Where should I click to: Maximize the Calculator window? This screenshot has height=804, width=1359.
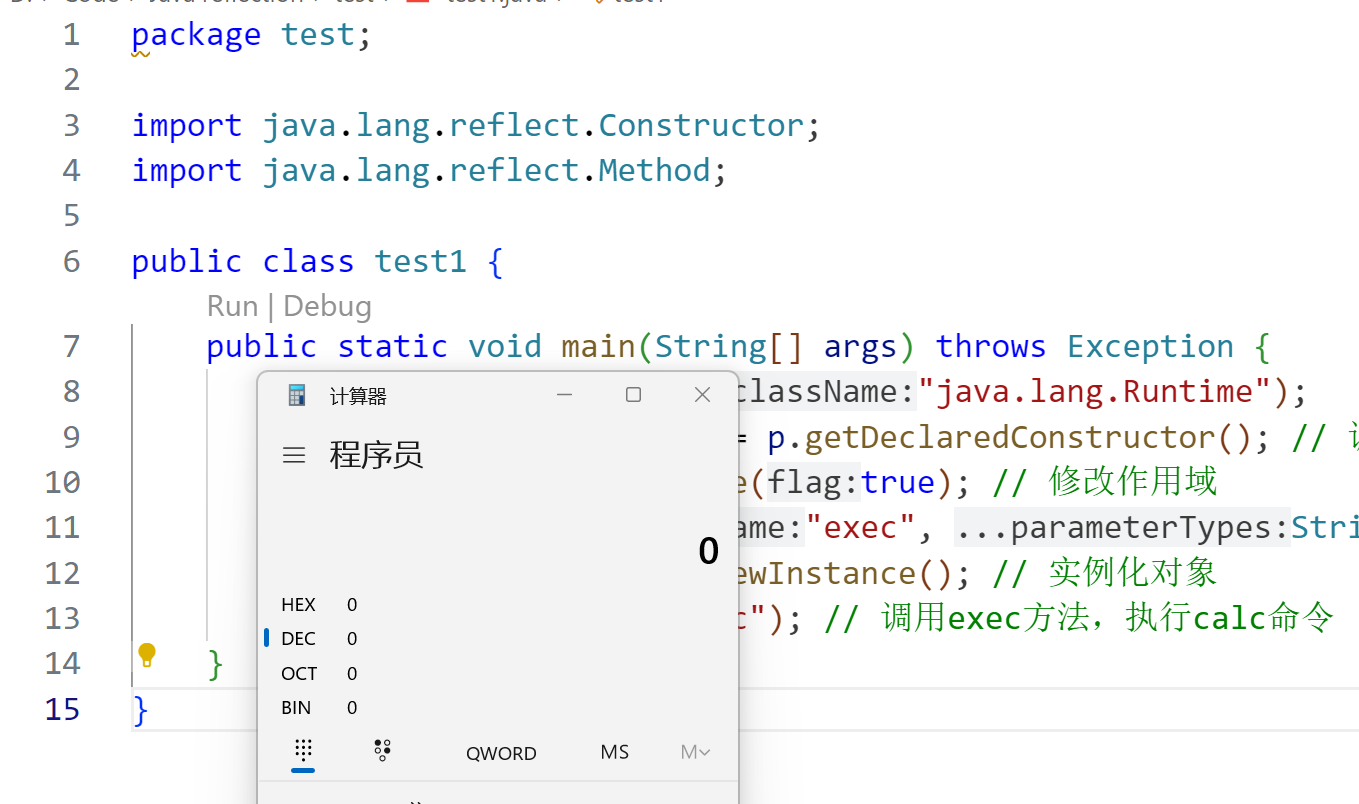pos(633,395)
